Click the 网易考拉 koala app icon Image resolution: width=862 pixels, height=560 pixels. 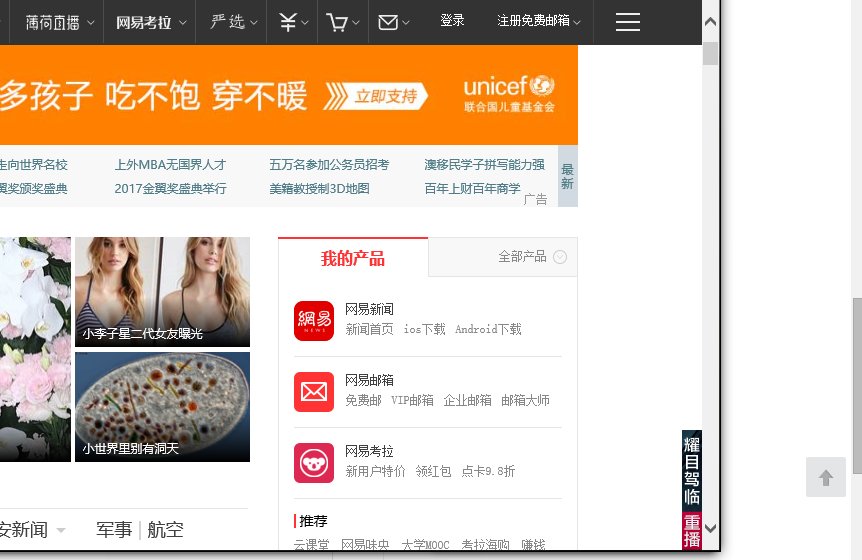pos(314,463)
